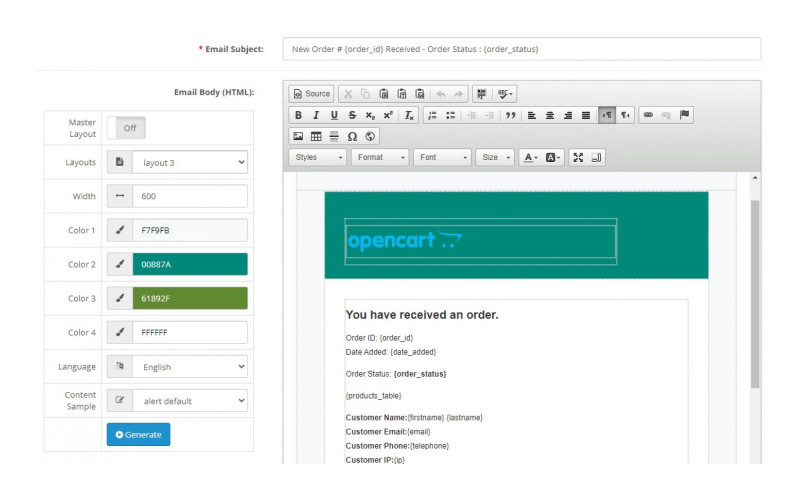
Task: Click the Increase Indent icon
Action: 489,115
